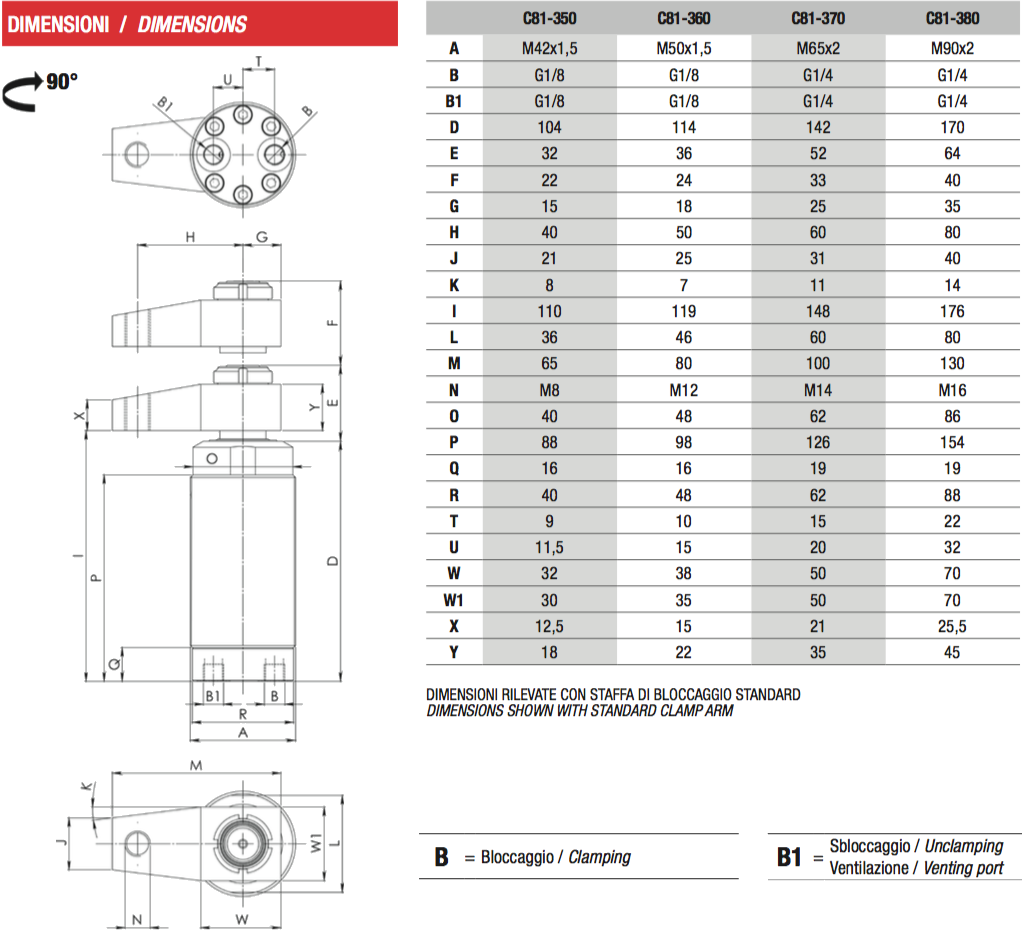Select the value 114 in row D
This screenshot has width=1022, height=945.
tap(684, 127)
